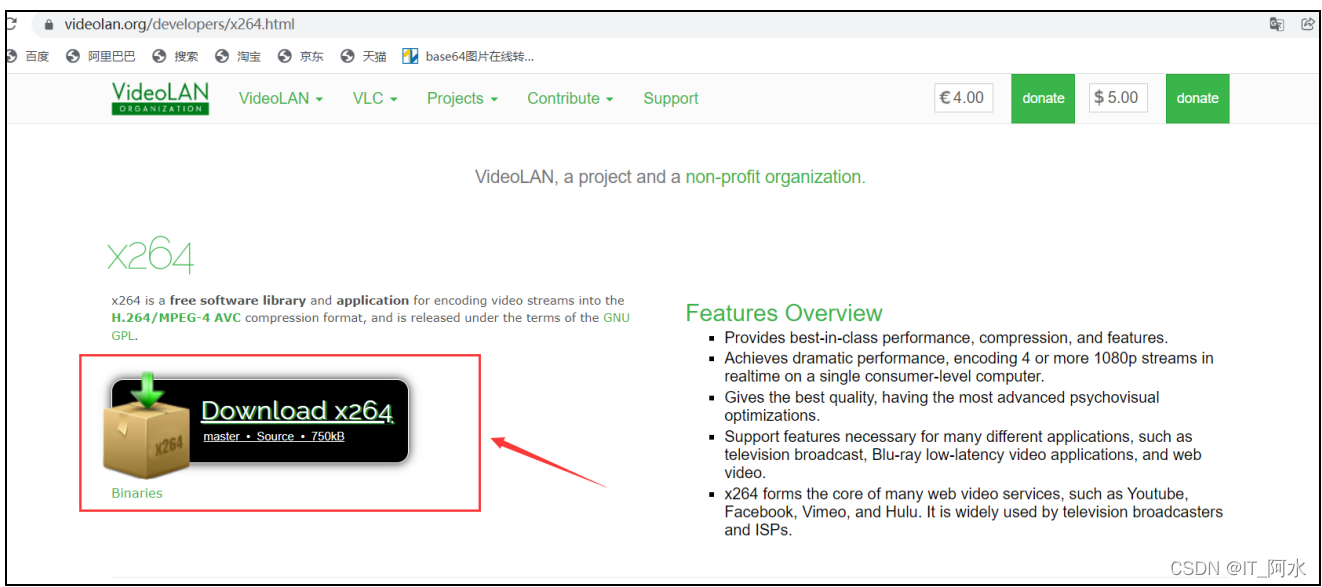
Task: Expand the Contribute dropdown menu
Action: pos(570,98)
